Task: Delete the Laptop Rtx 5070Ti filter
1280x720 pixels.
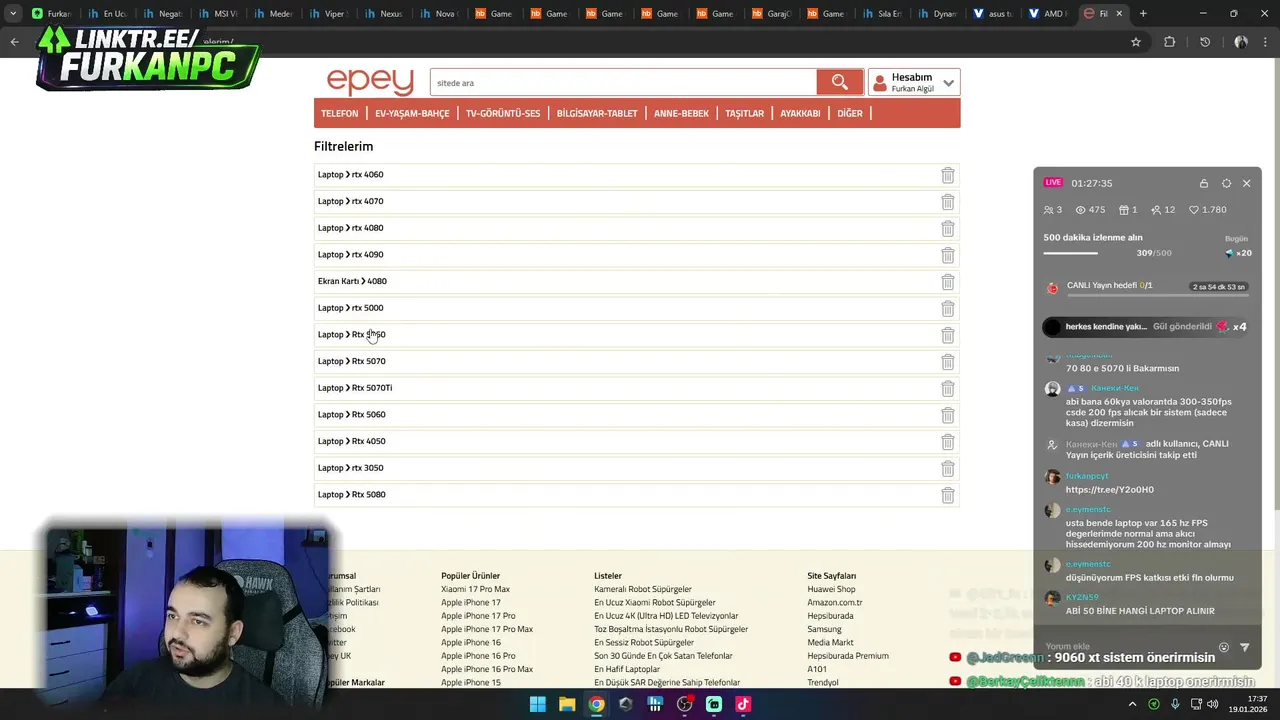Action: pos(947,388)
